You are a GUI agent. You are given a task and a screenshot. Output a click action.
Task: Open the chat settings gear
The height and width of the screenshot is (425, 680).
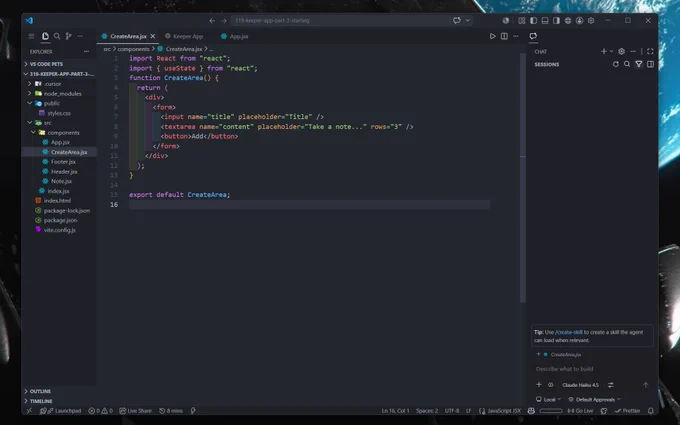point(621,51)
